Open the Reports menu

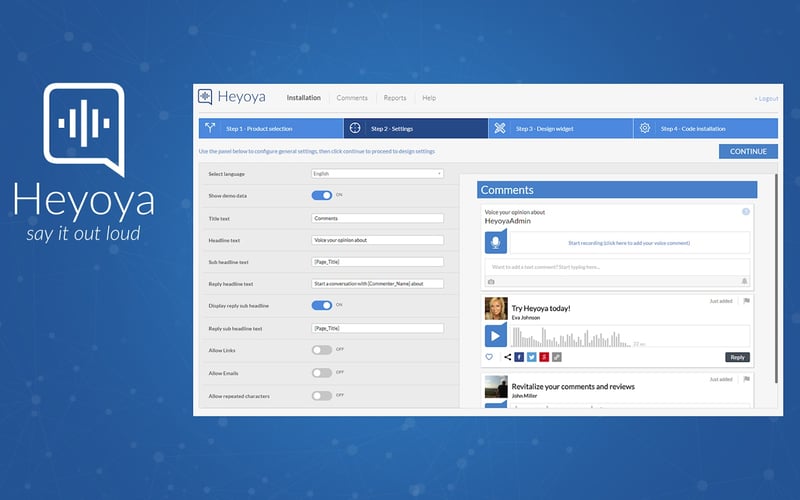pyautogui.click(x=395, y=97)
